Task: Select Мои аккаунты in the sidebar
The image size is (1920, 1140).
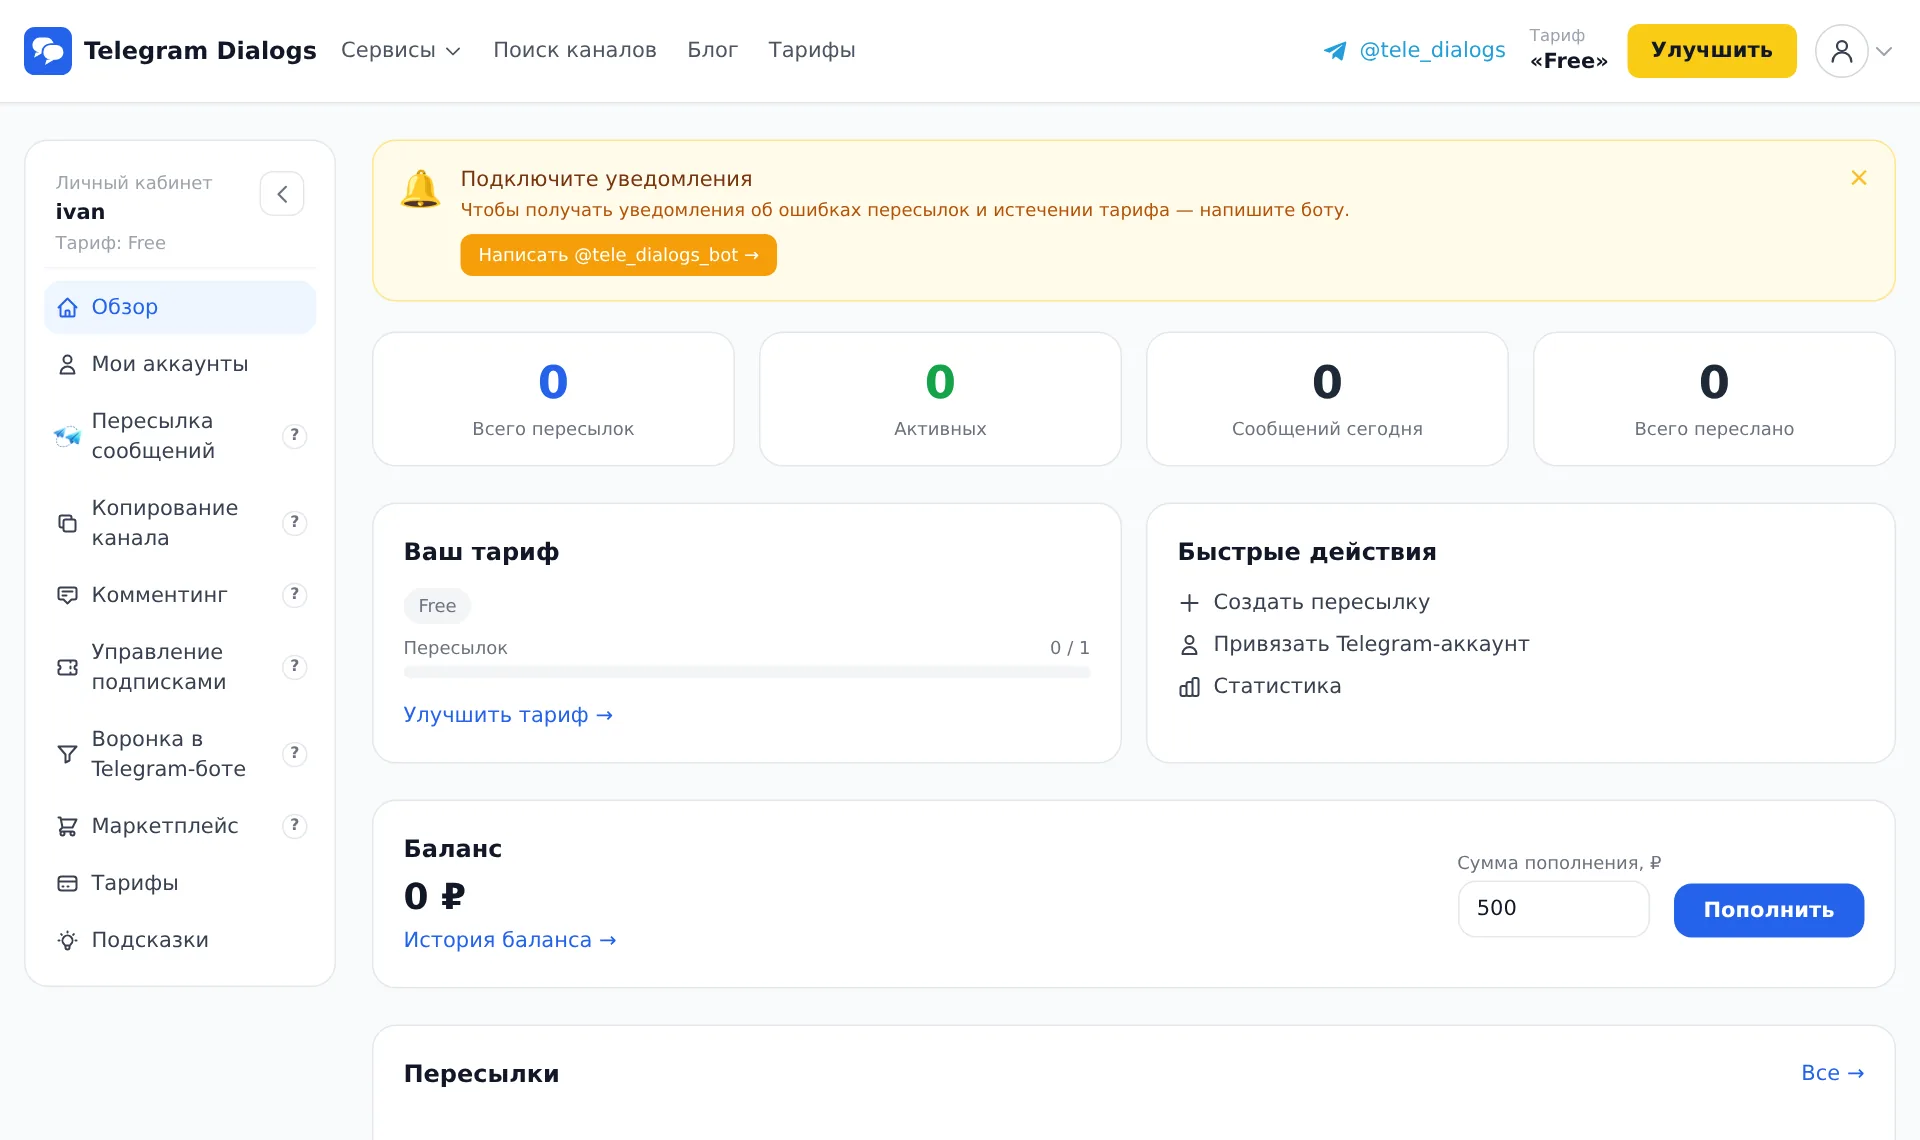Action: [180, 364]
